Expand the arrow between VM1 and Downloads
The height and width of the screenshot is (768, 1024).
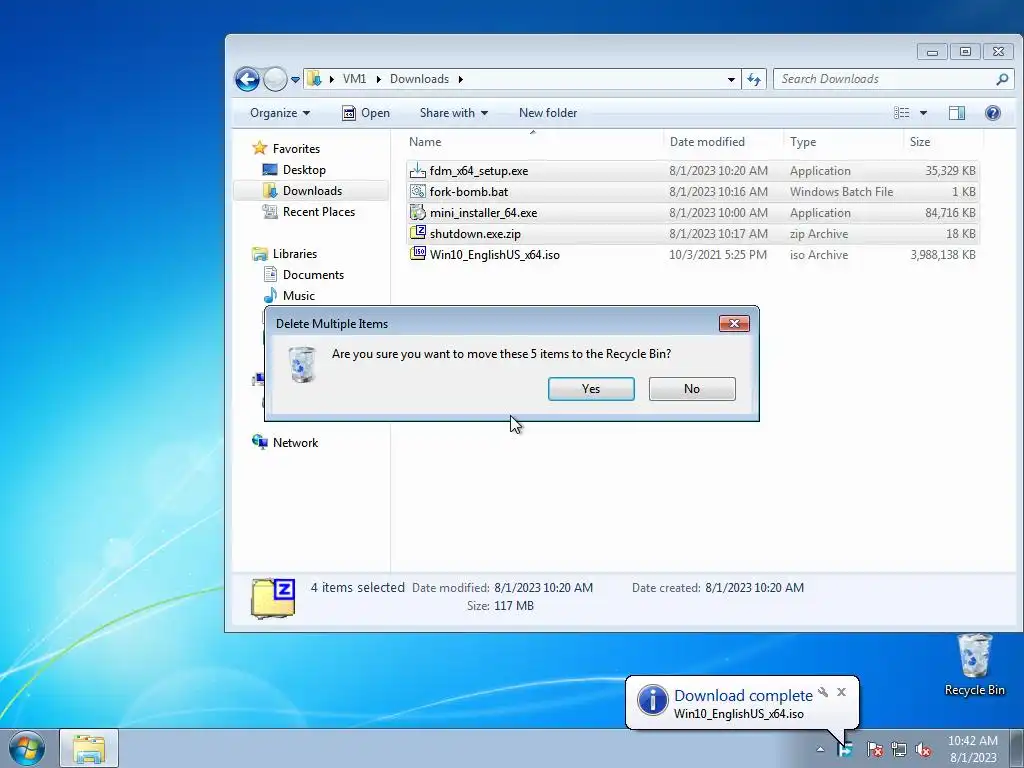click(x=378, y=80)
